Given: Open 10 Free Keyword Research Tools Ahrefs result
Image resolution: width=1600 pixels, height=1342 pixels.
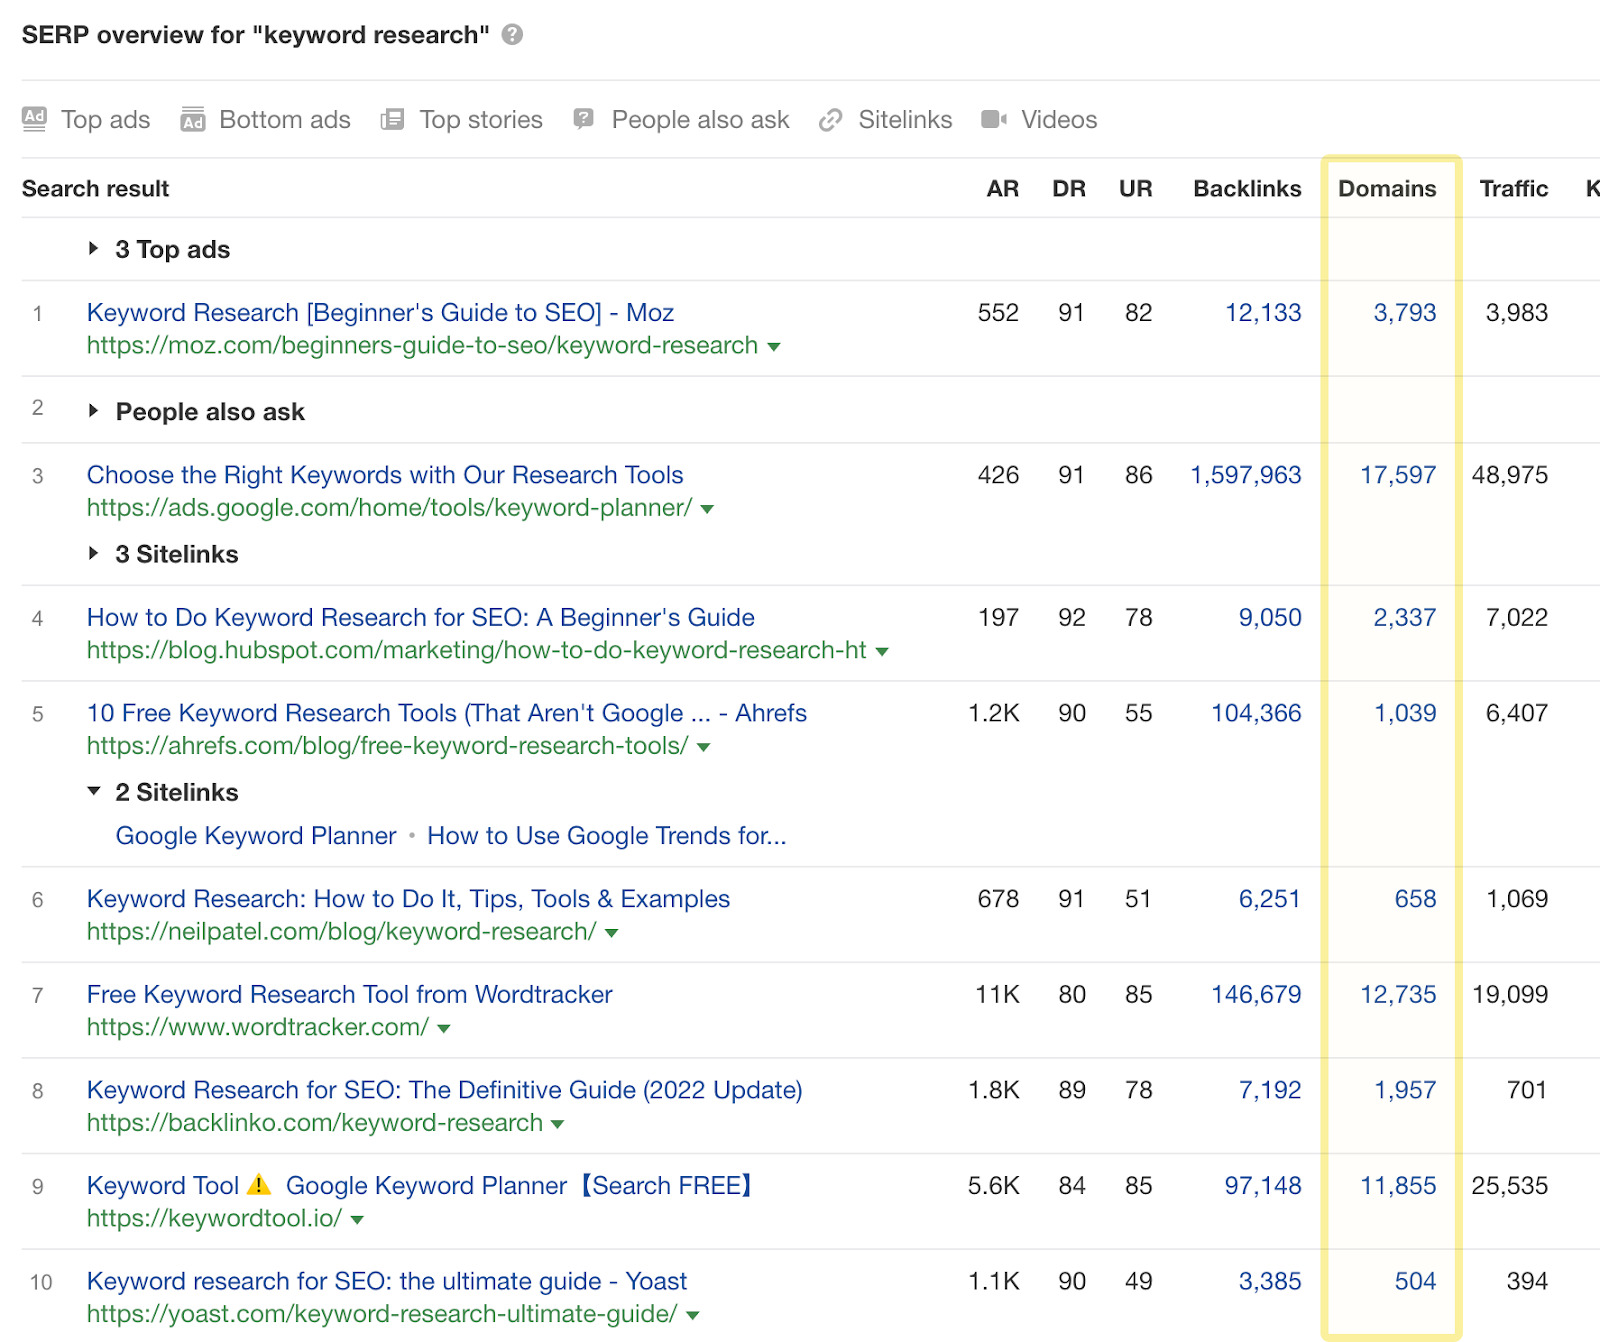Looking at the screenshot, I should (x=447, y=713).
